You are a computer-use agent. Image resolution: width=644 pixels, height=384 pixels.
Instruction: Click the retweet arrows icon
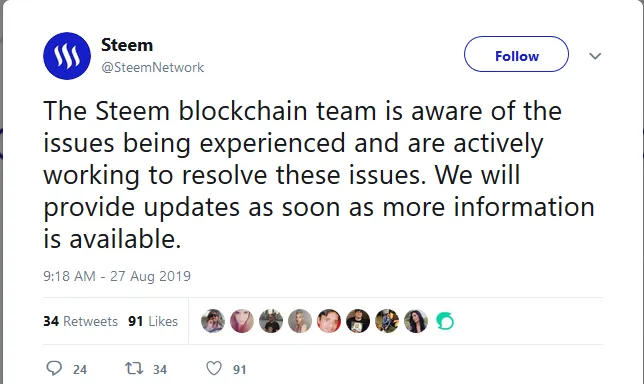pos(134,368)
